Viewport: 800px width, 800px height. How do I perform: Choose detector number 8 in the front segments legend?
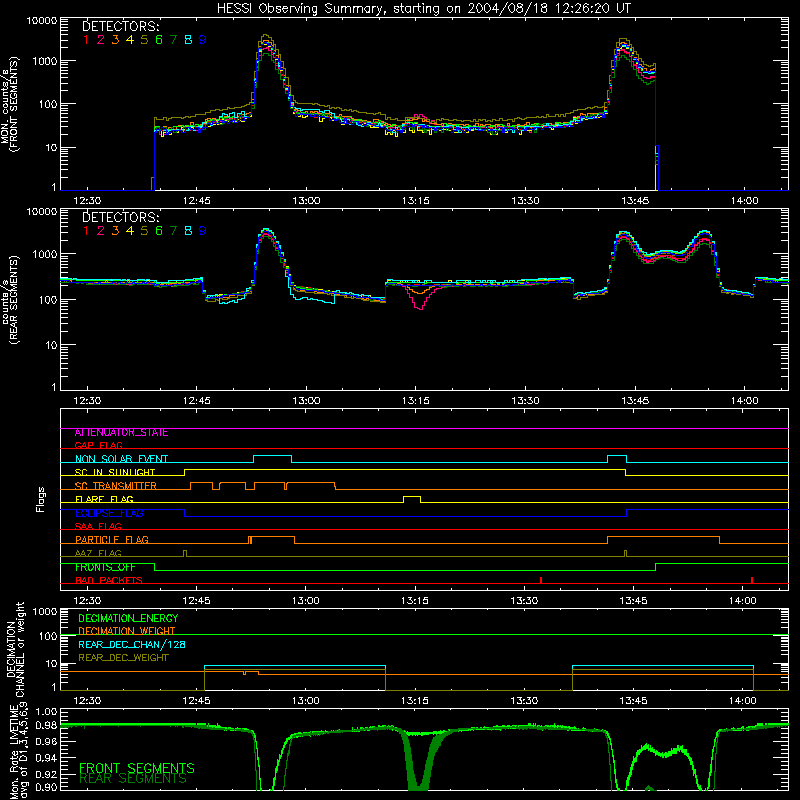coord(188,40)
